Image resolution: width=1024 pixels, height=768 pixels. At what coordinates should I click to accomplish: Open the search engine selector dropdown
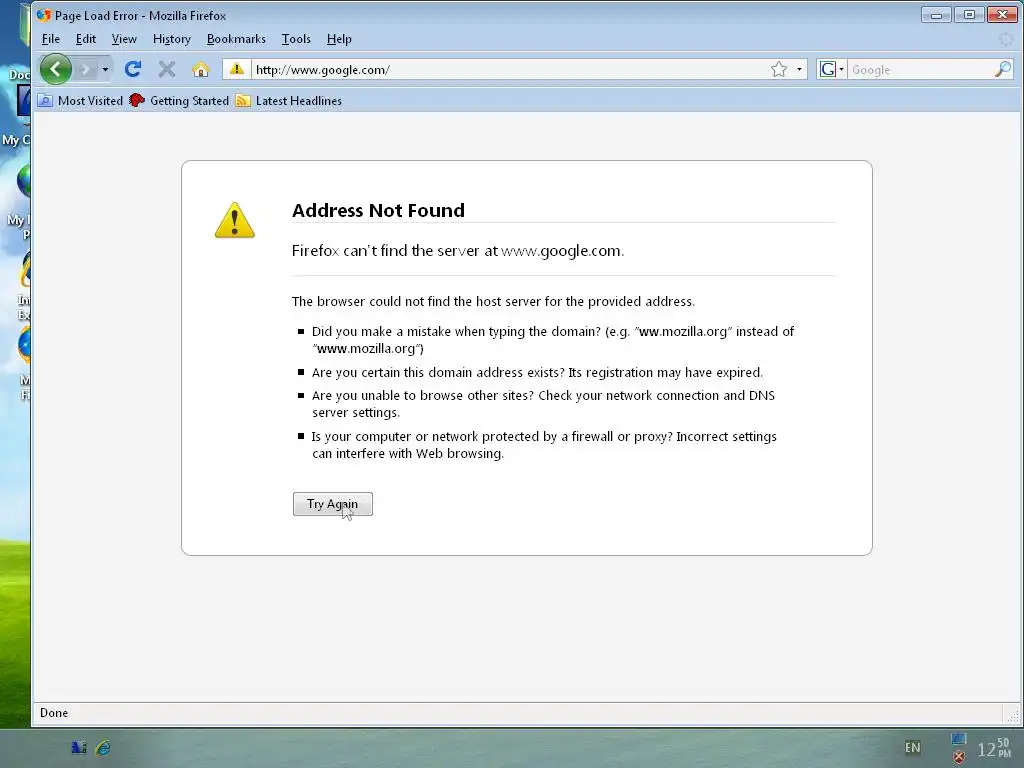coord(831,69)
